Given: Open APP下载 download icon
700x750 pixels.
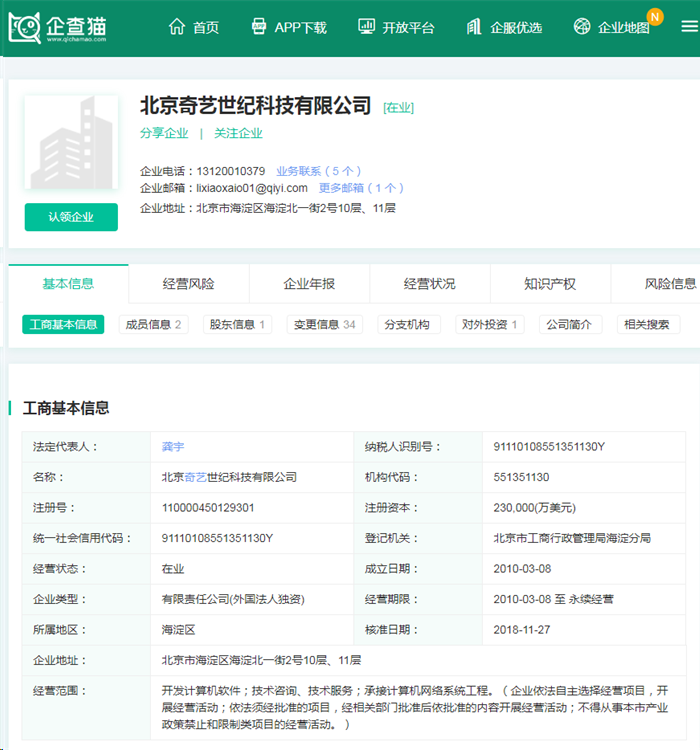Looking at the screenshot, I should (259, 27).
